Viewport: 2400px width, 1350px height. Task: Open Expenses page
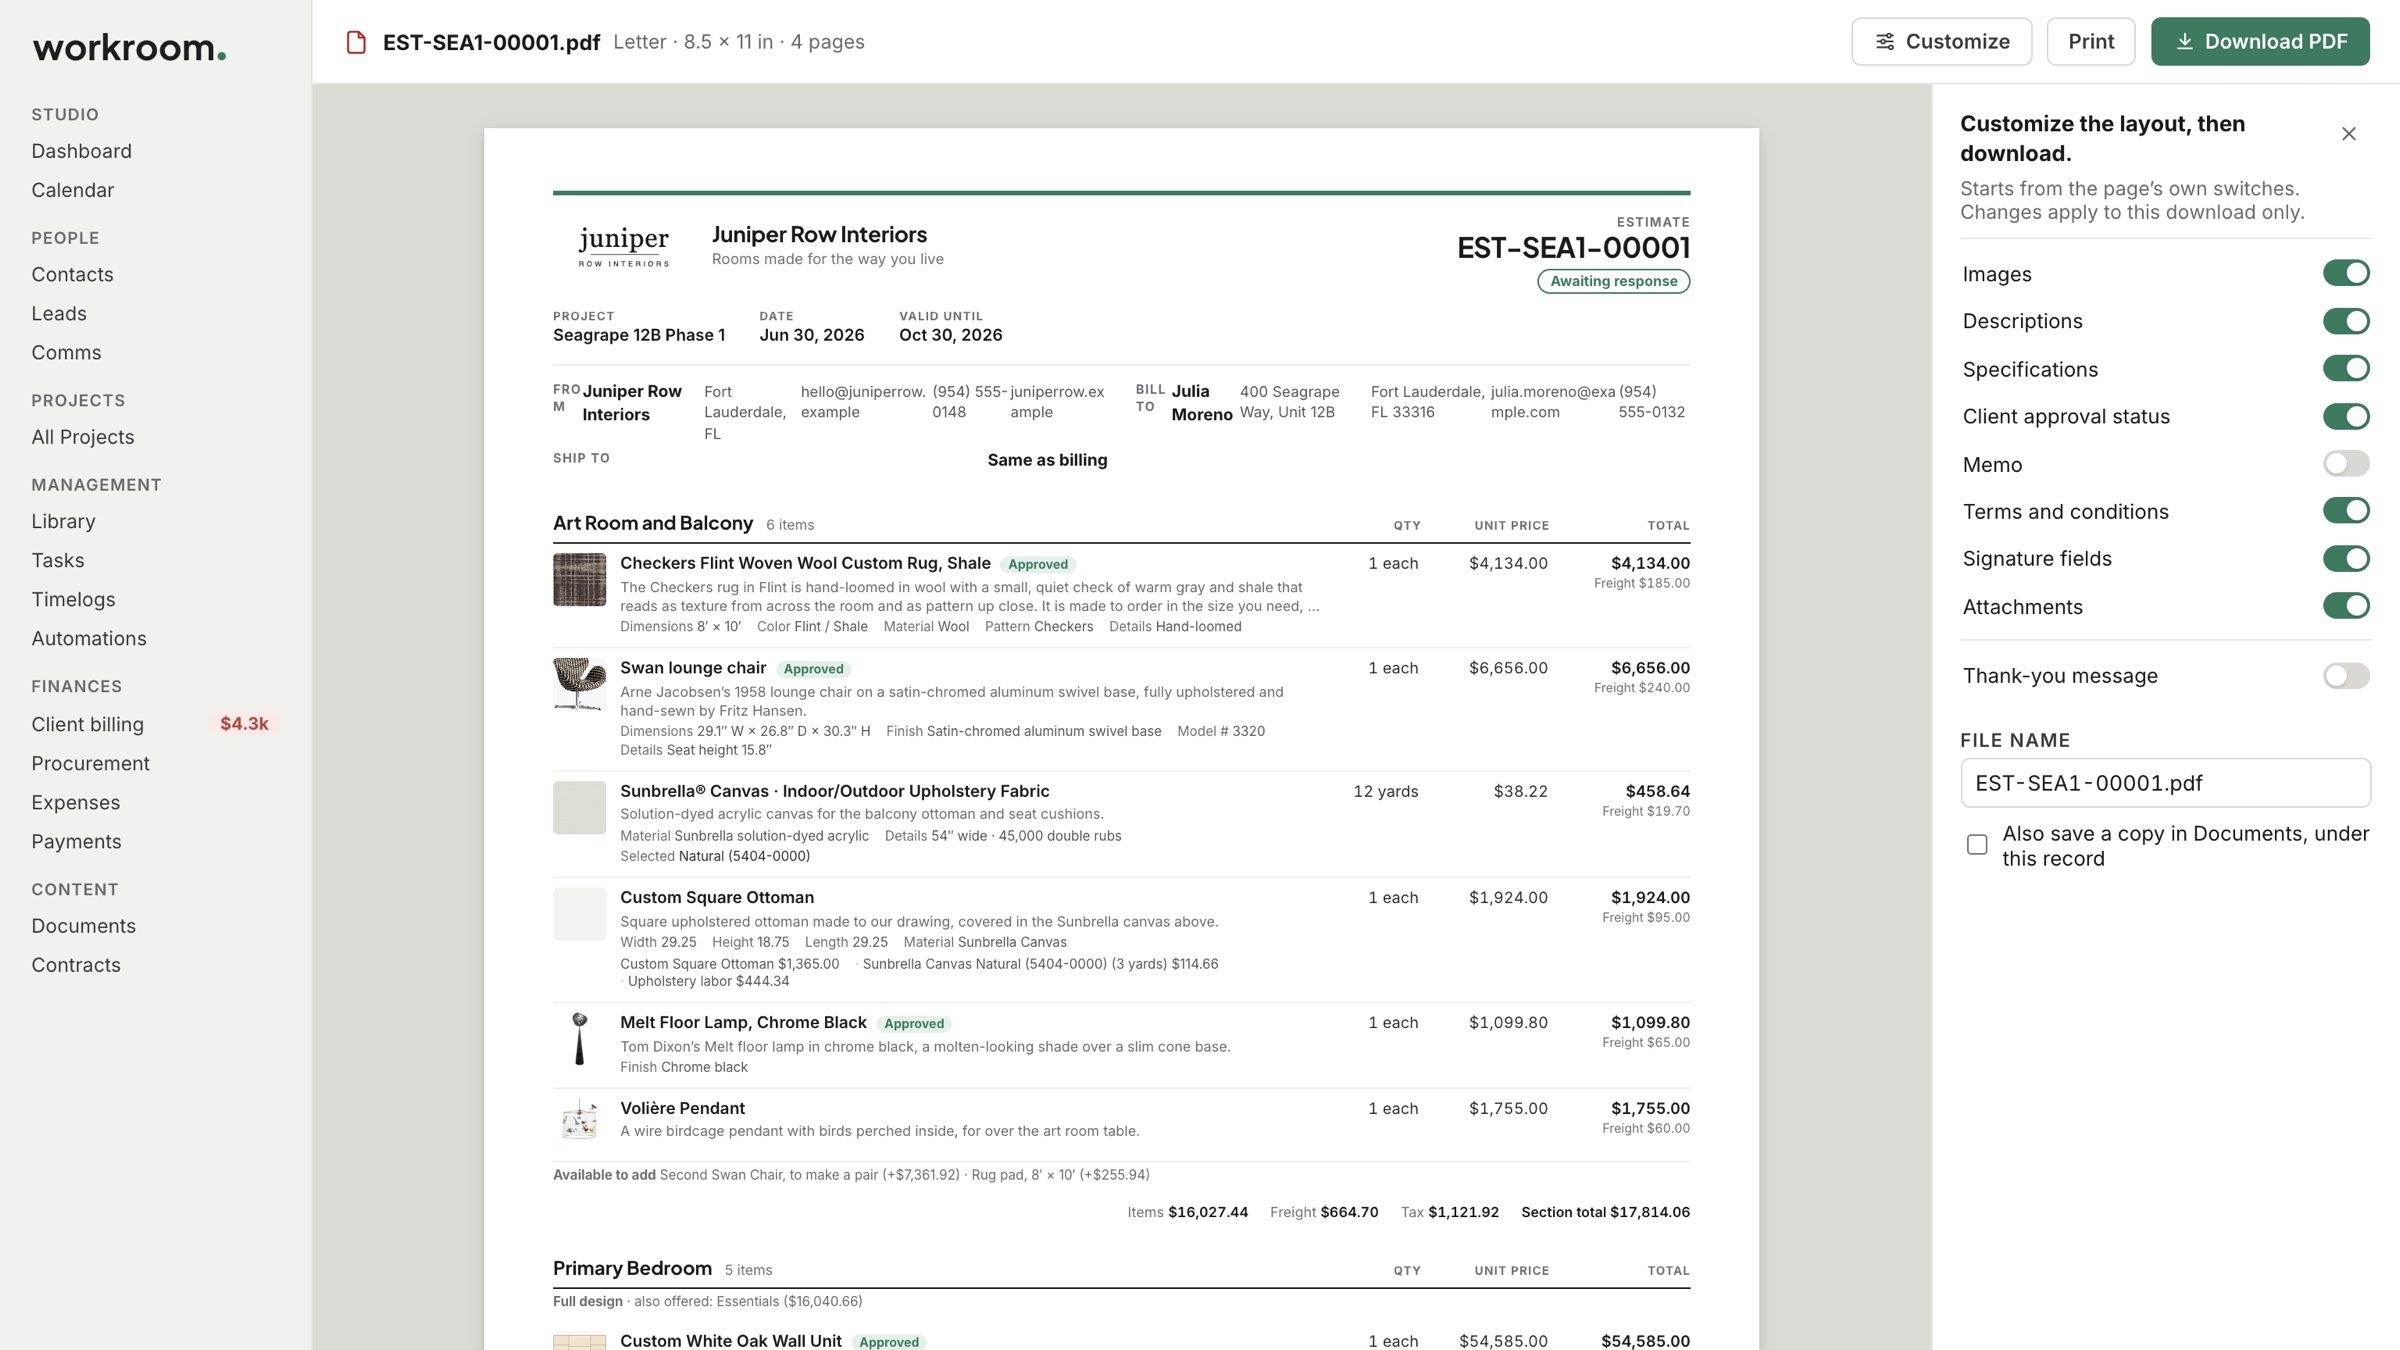[x=75, y=802]
